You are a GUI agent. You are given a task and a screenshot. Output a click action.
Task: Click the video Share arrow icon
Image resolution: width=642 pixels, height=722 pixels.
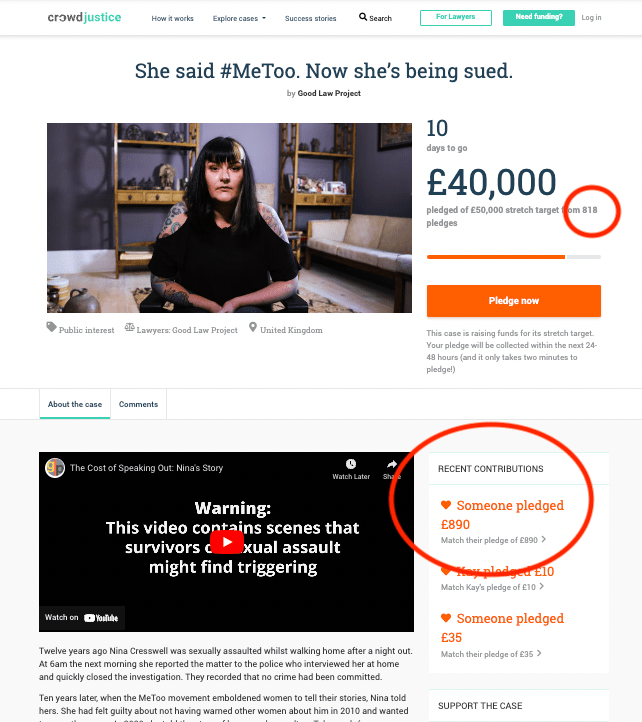392,464
